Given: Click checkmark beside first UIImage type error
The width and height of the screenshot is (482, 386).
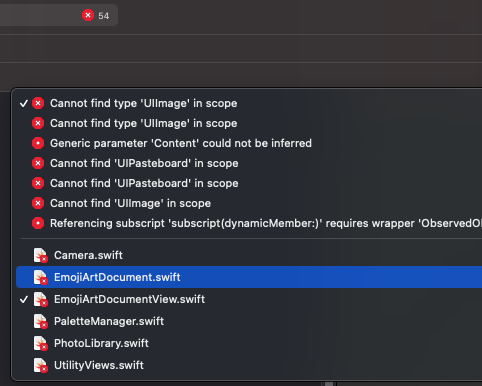Looking at the screenshot, I should pyautogui.click(x=24, y=103).
